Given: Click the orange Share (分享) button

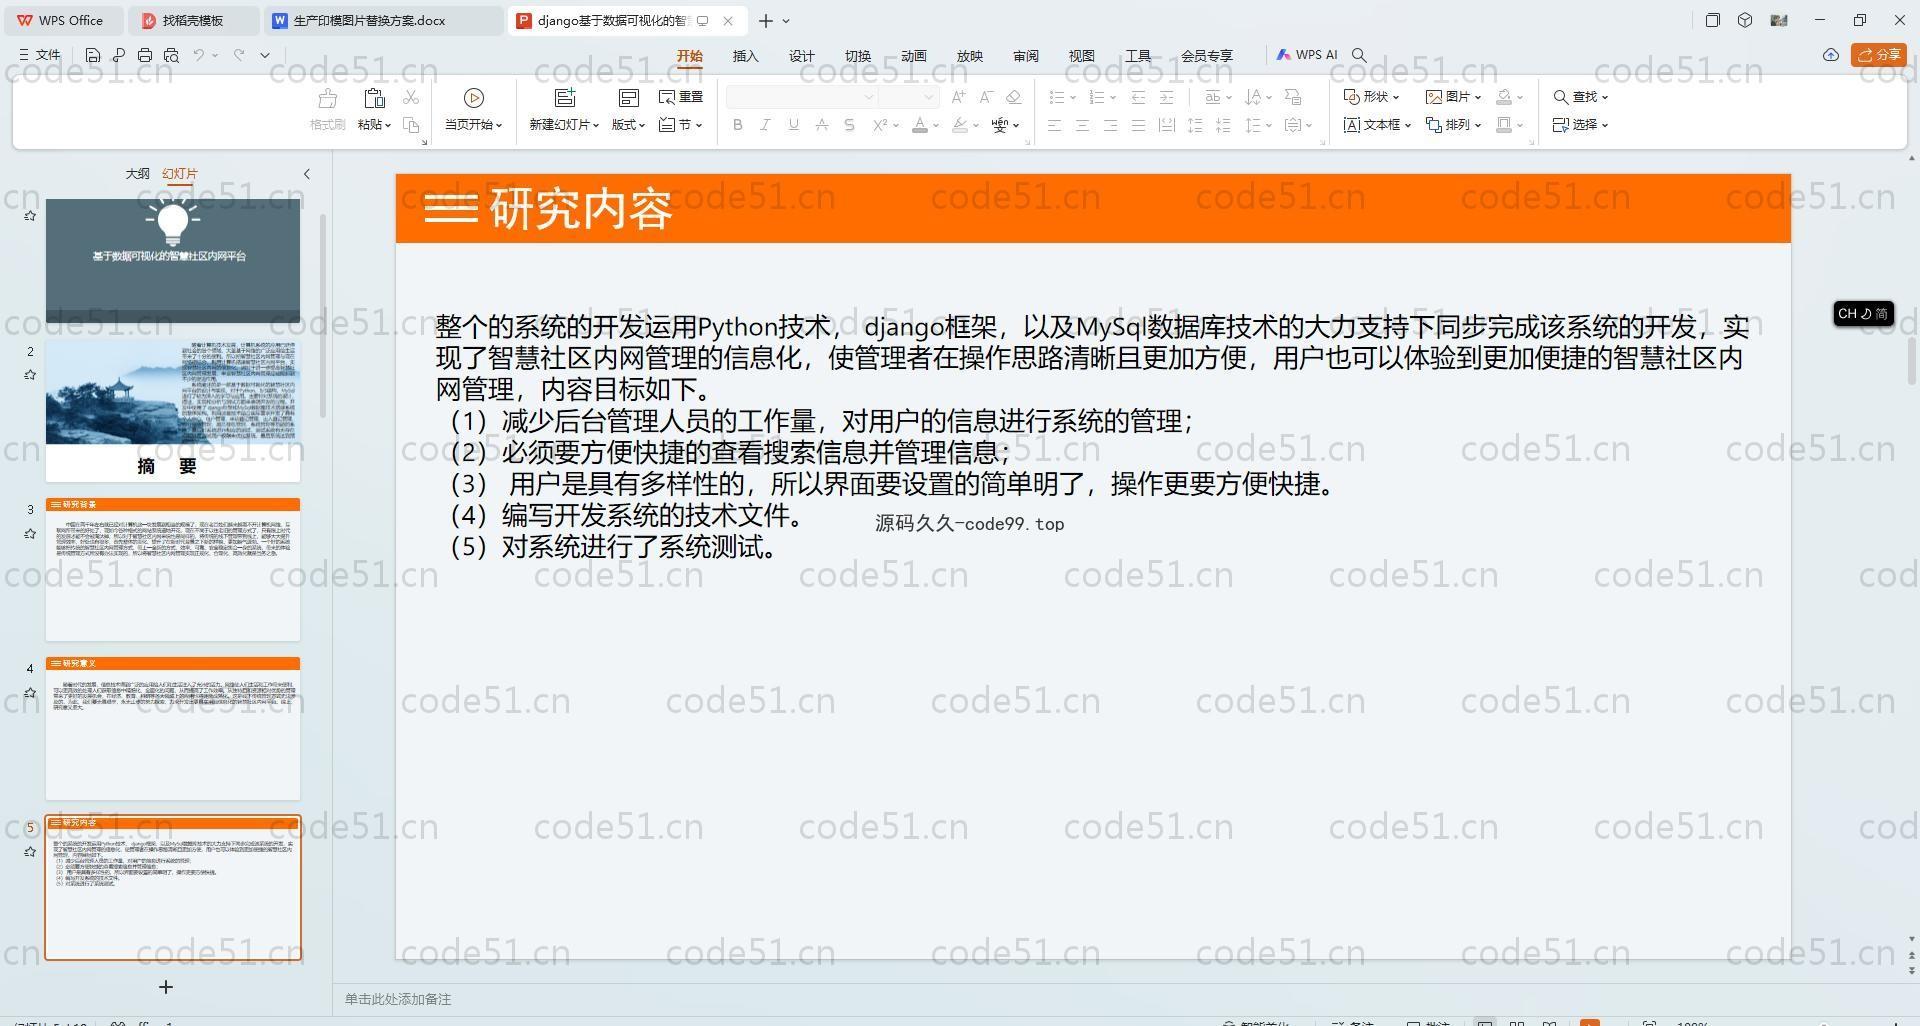Looking at the screenshot, I should click(1878, 55).
